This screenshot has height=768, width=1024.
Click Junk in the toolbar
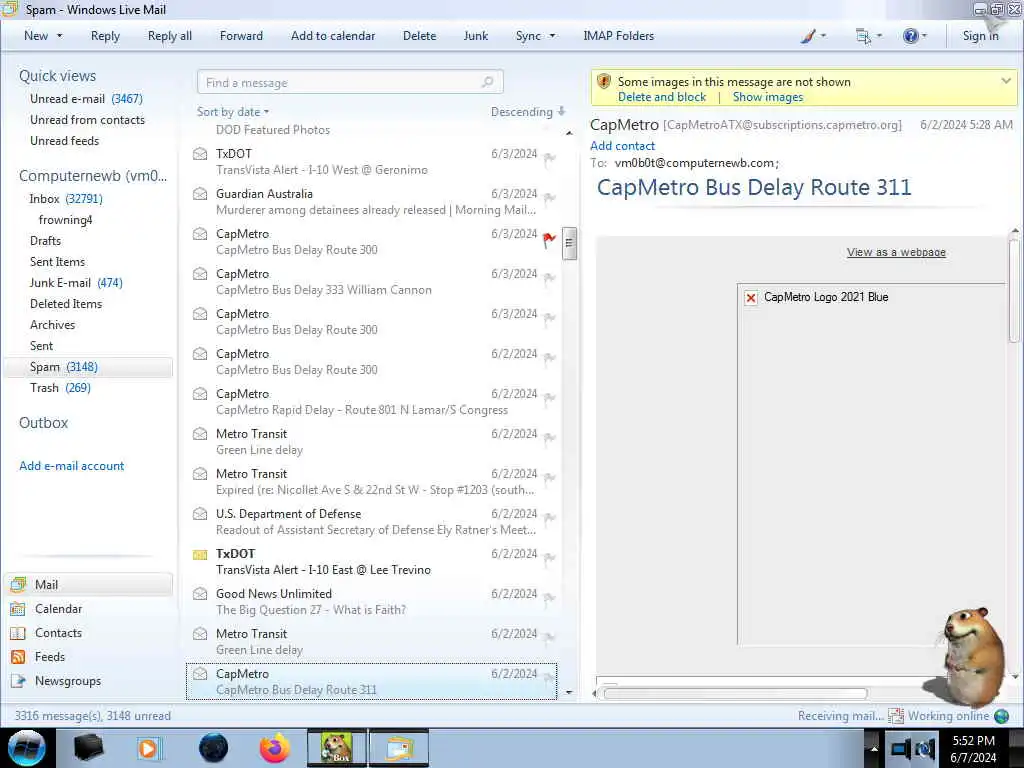tap(475, 36)
